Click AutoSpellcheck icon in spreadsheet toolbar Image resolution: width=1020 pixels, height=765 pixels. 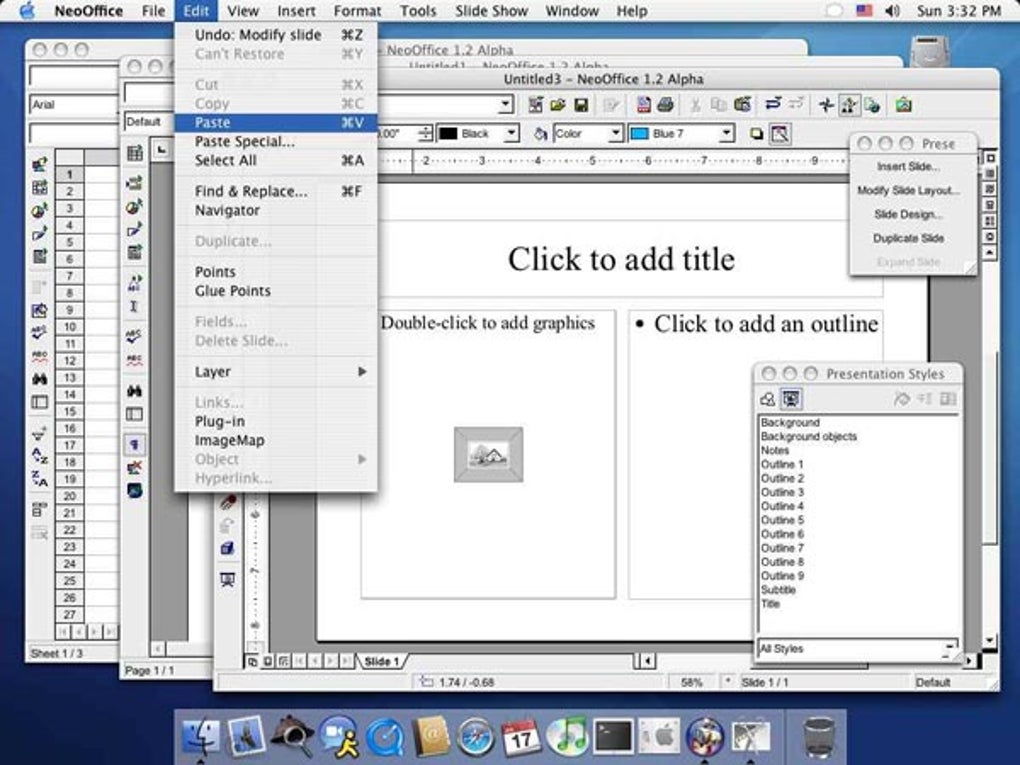point(40,355)
